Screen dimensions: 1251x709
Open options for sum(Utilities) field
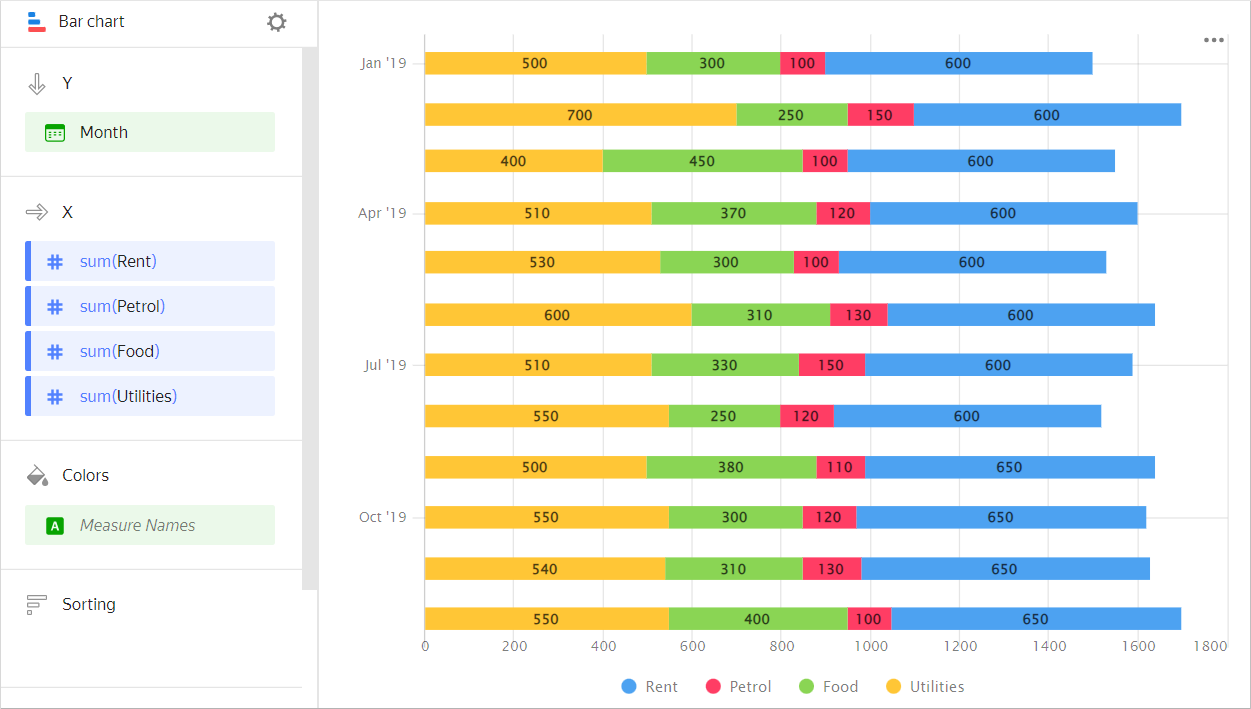pos(150,395)
